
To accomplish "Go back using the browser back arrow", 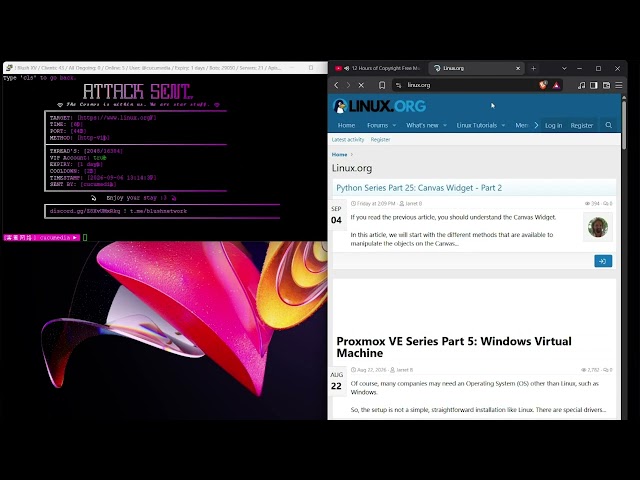I will pos(336,85).
